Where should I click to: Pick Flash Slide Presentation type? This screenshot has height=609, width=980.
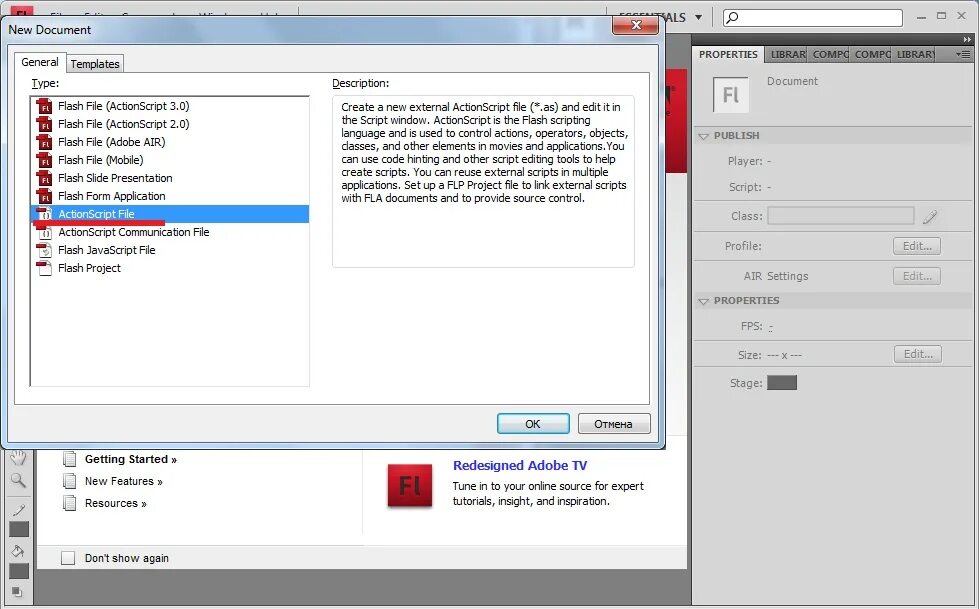coord(169,178)
